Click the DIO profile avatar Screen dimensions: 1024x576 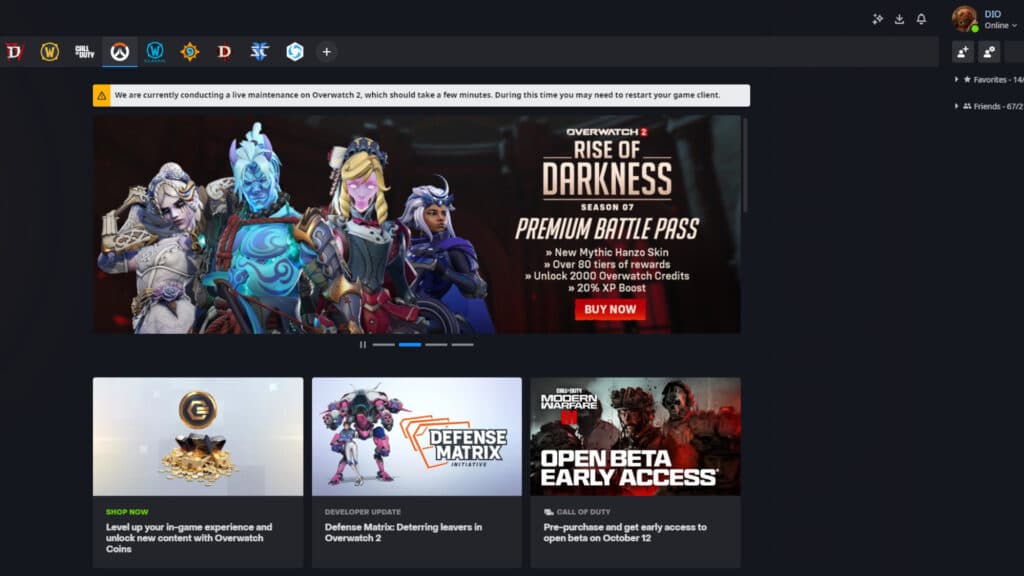pos(965,19)
